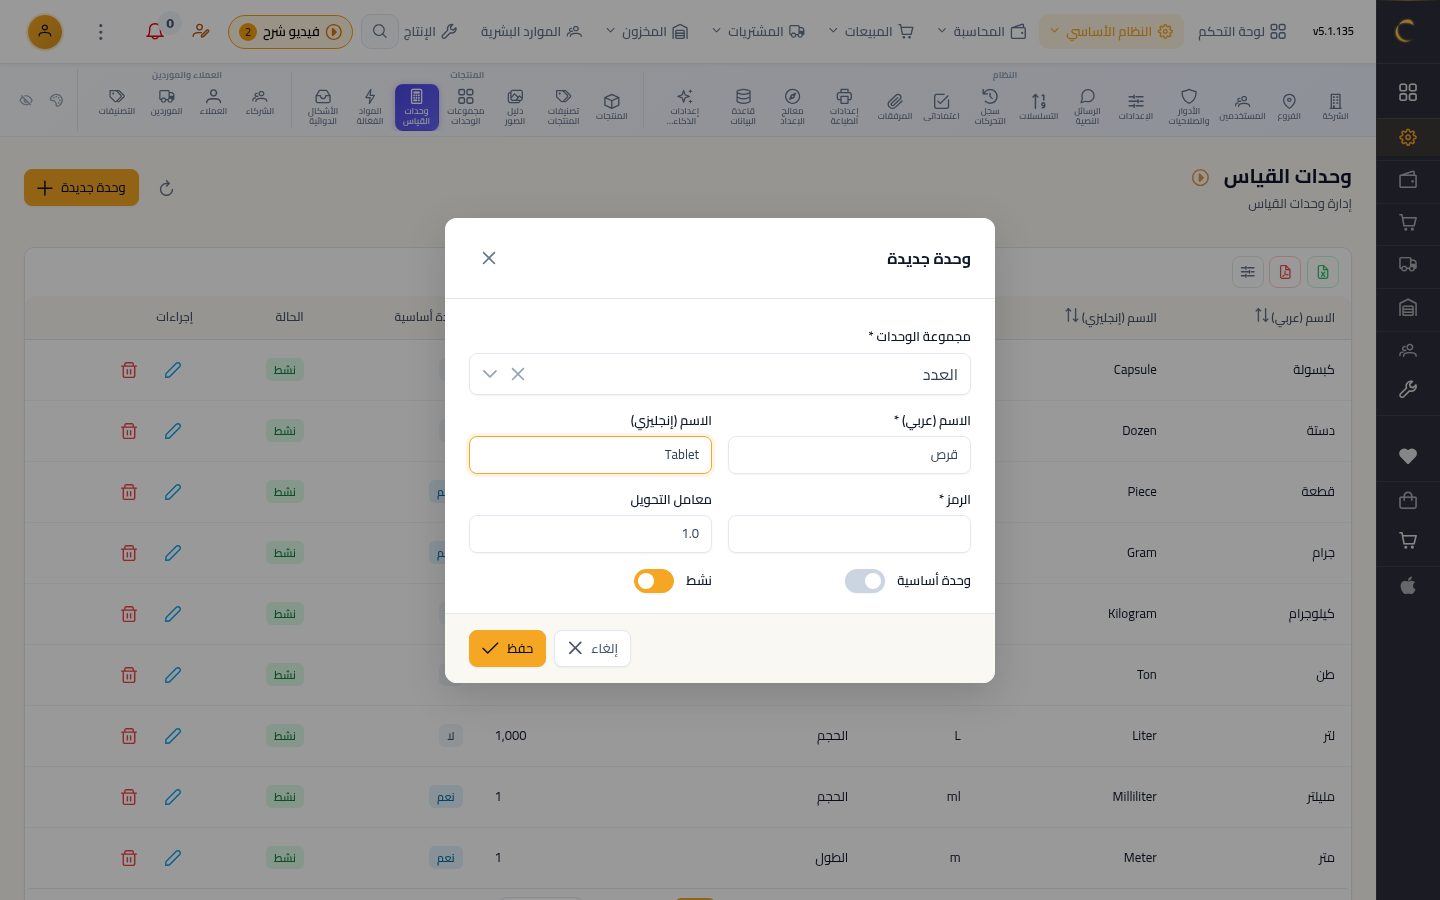Click the edit pencil for the Capsule row
This screenshot has width=1440, height=900.
pyautogui.click(x=173, y=370)
